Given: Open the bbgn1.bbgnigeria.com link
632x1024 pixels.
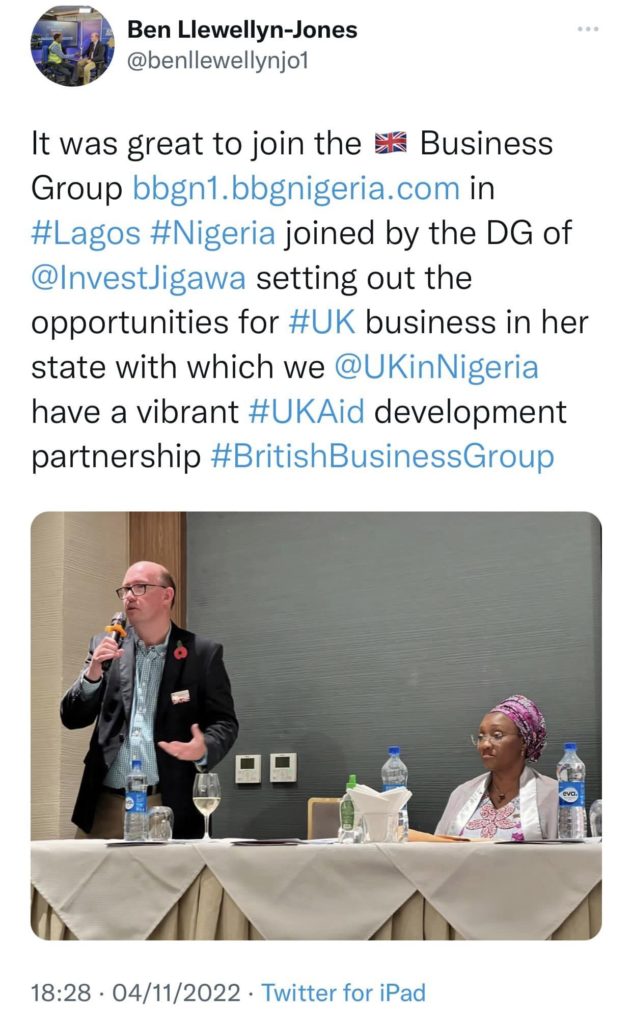Looking at the screenshot, I should (296, 188).
